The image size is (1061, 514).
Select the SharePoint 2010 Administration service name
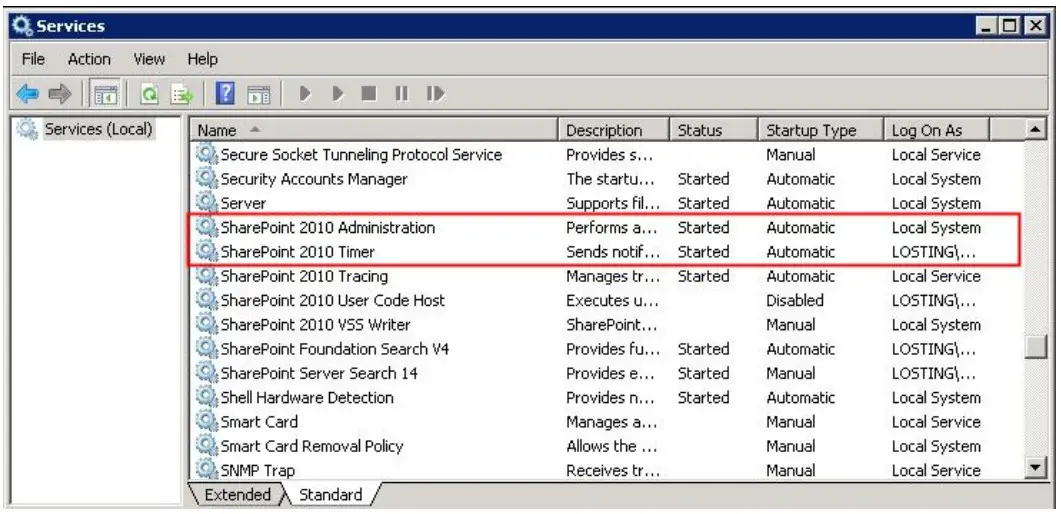point(328,227)
